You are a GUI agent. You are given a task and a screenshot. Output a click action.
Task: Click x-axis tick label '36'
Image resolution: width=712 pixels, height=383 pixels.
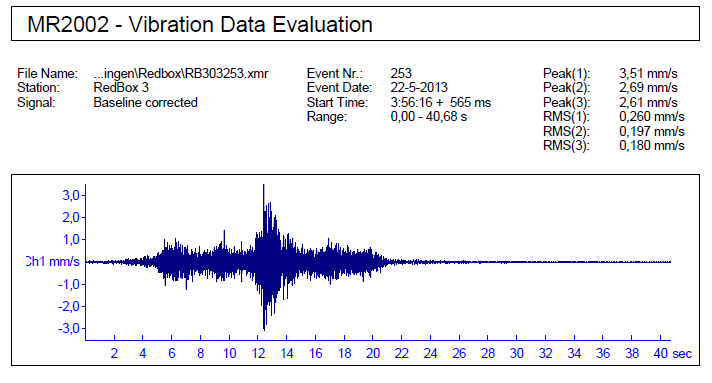pos(603,353)
